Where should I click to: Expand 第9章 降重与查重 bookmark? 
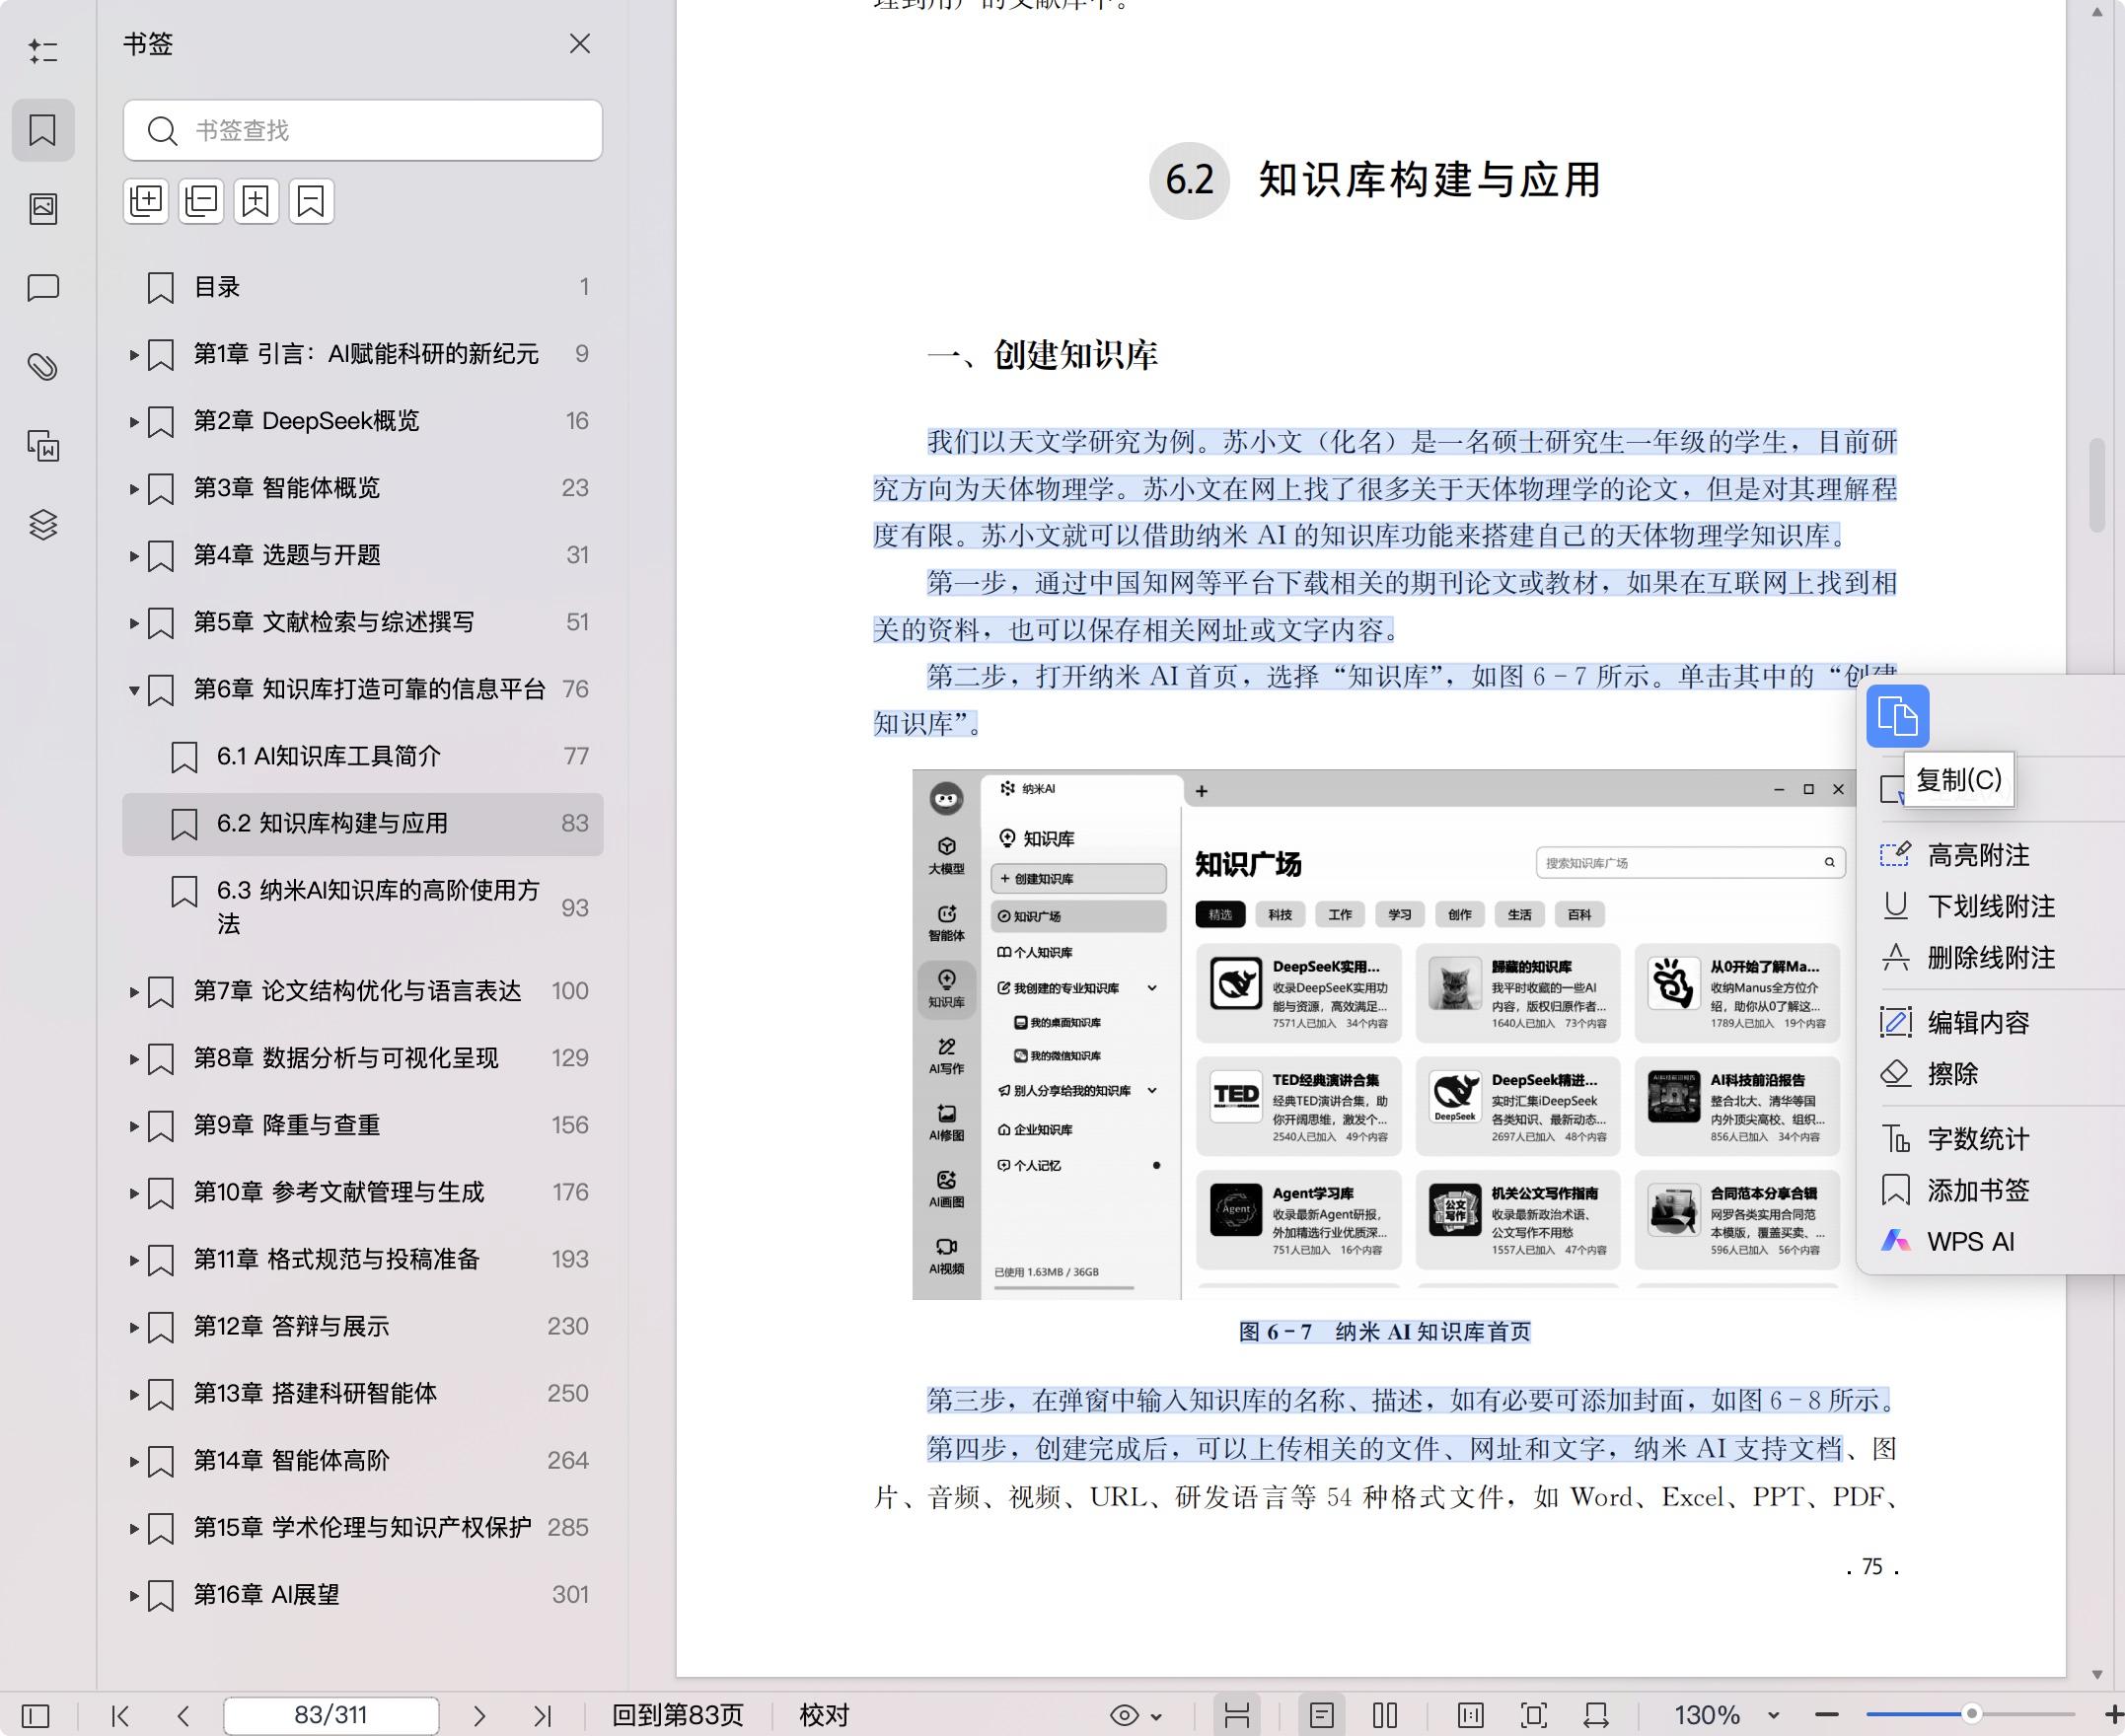pos(134,1126)
